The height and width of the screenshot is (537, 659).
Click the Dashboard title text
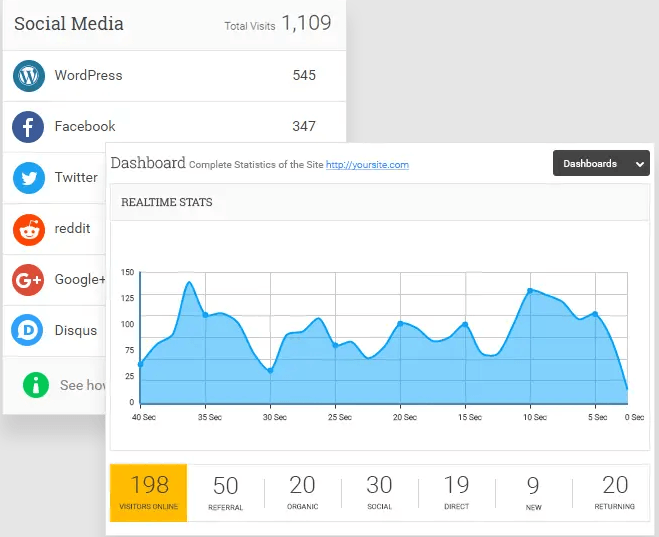[x=148, y=163]
